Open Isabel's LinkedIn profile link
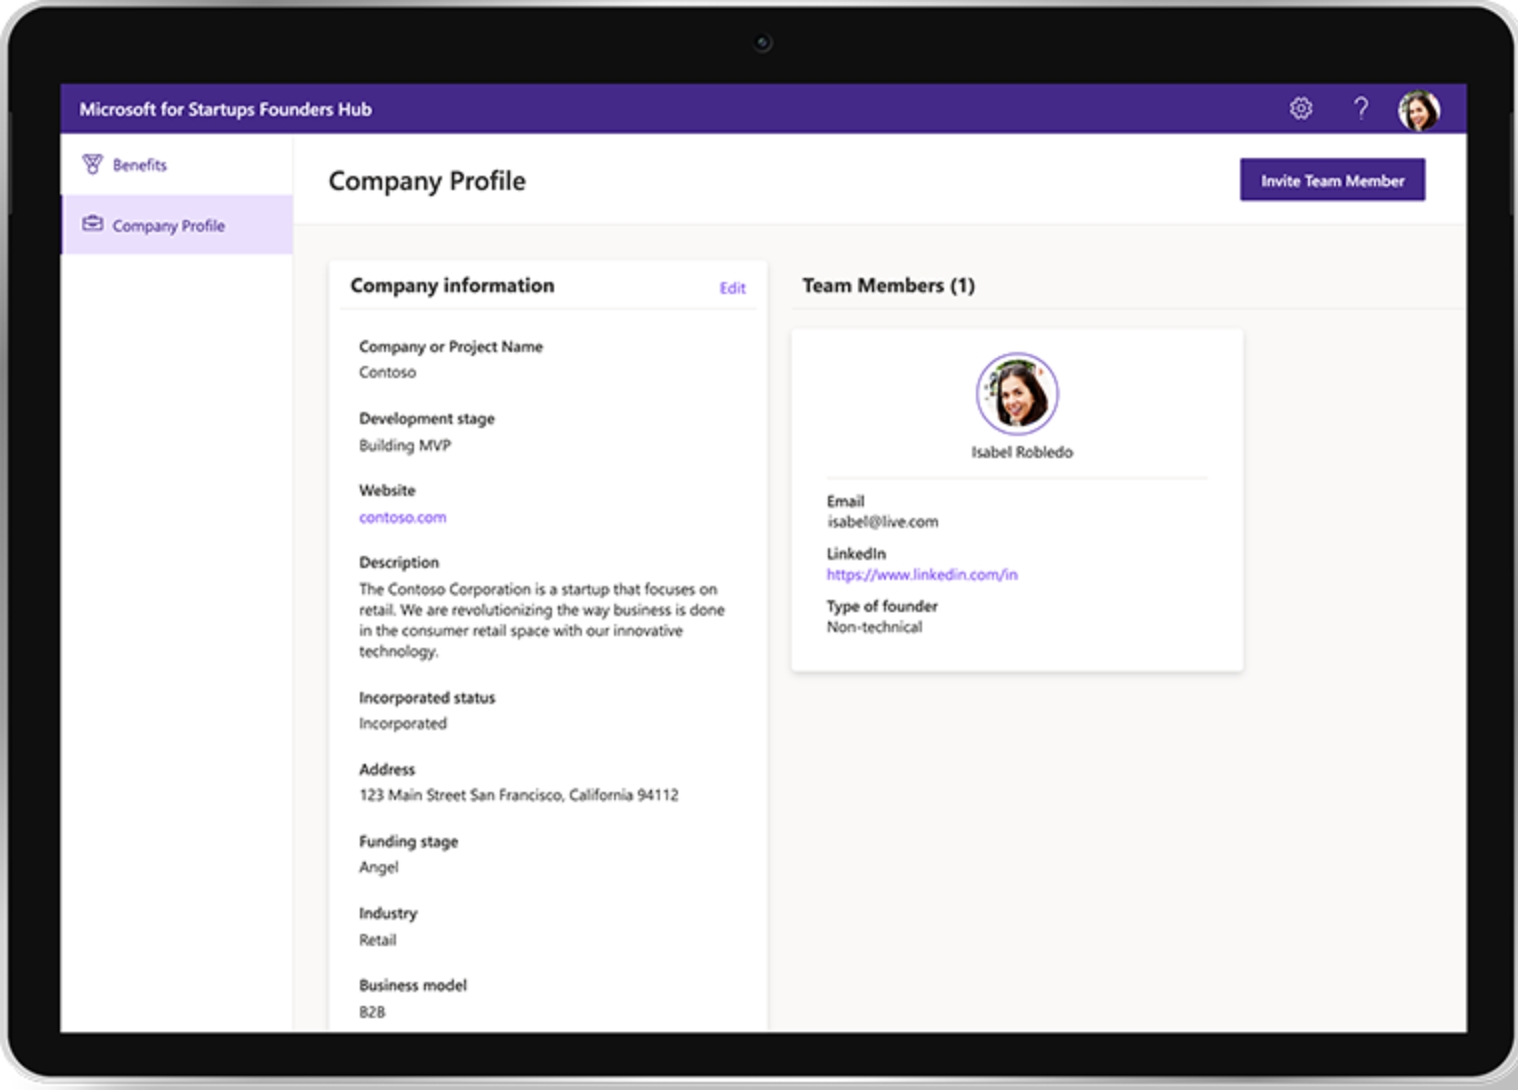This screenshot has height=1090, width=1518. (x=921, y=574)
